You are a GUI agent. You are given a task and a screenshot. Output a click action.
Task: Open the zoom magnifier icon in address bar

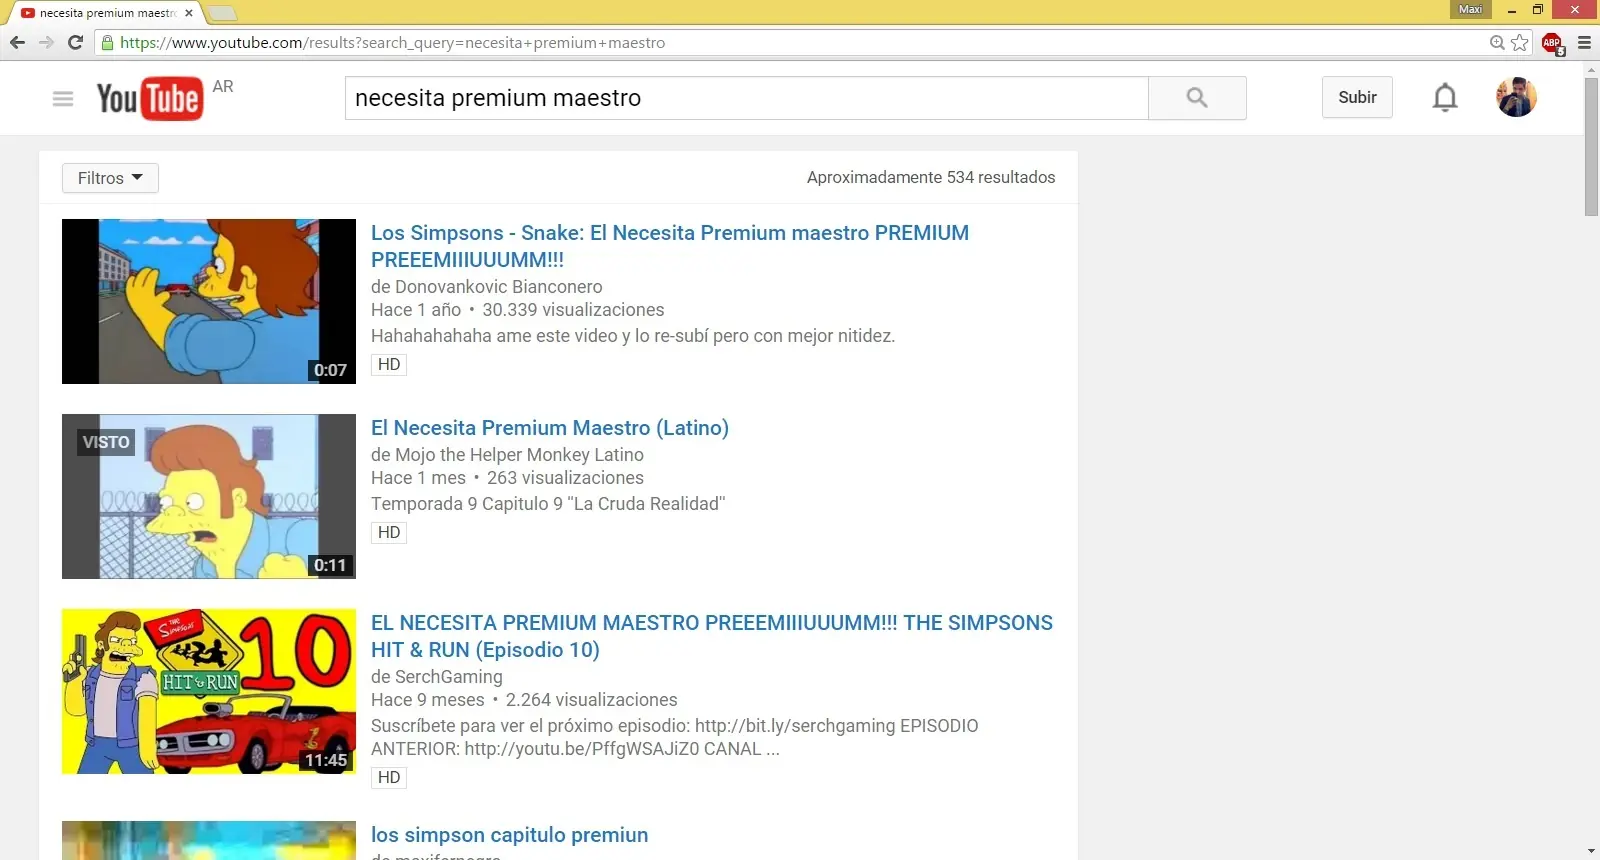(x=1497, y=42)
